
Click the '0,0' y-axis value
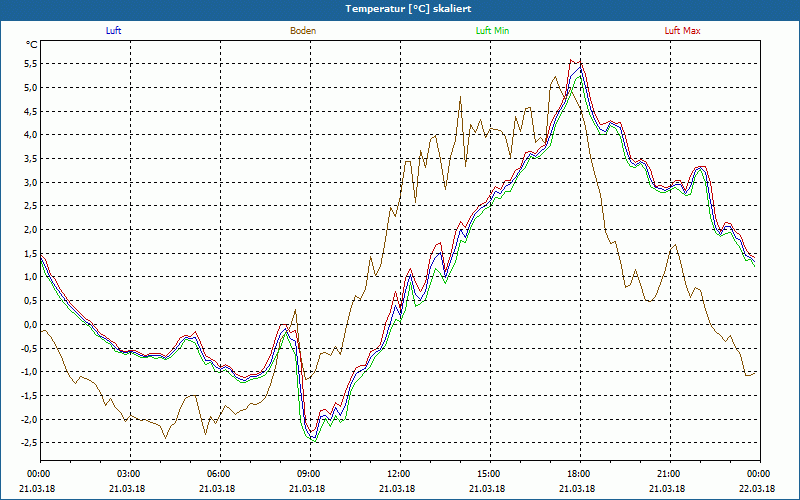point(31,324)
